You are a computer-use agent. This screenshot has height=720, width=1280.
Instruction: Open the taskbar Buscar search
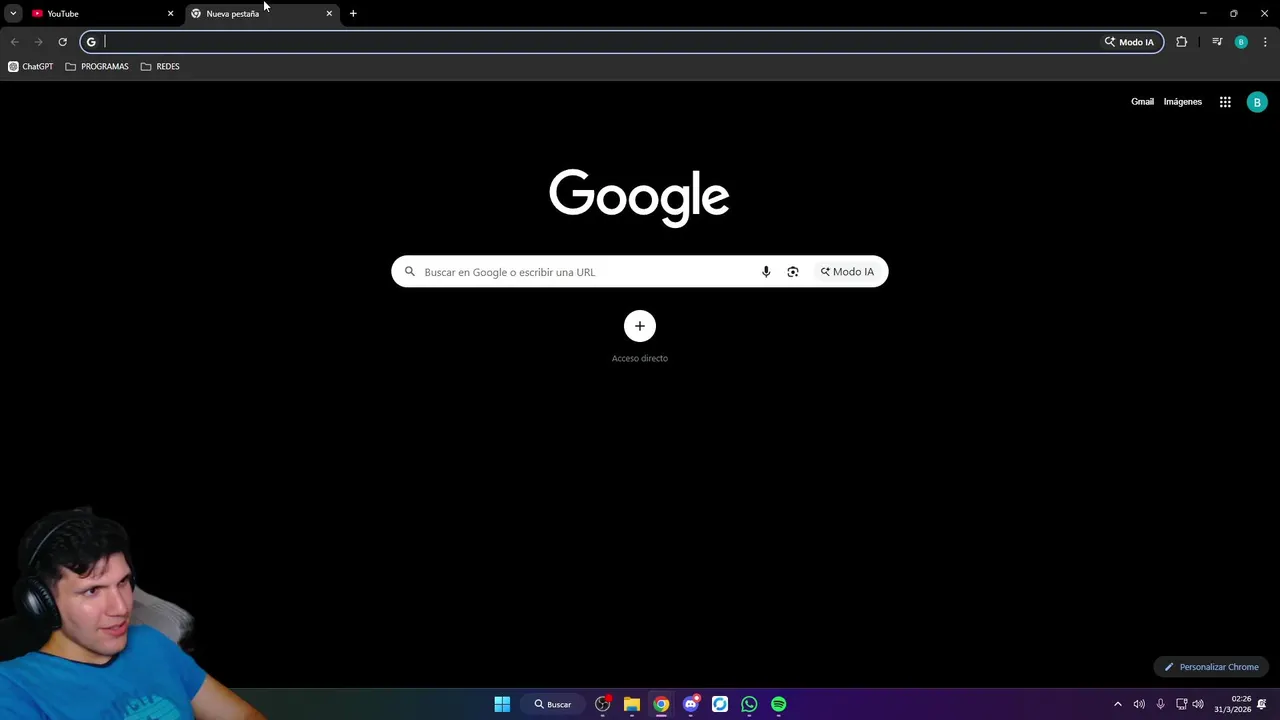coord(553,704)
